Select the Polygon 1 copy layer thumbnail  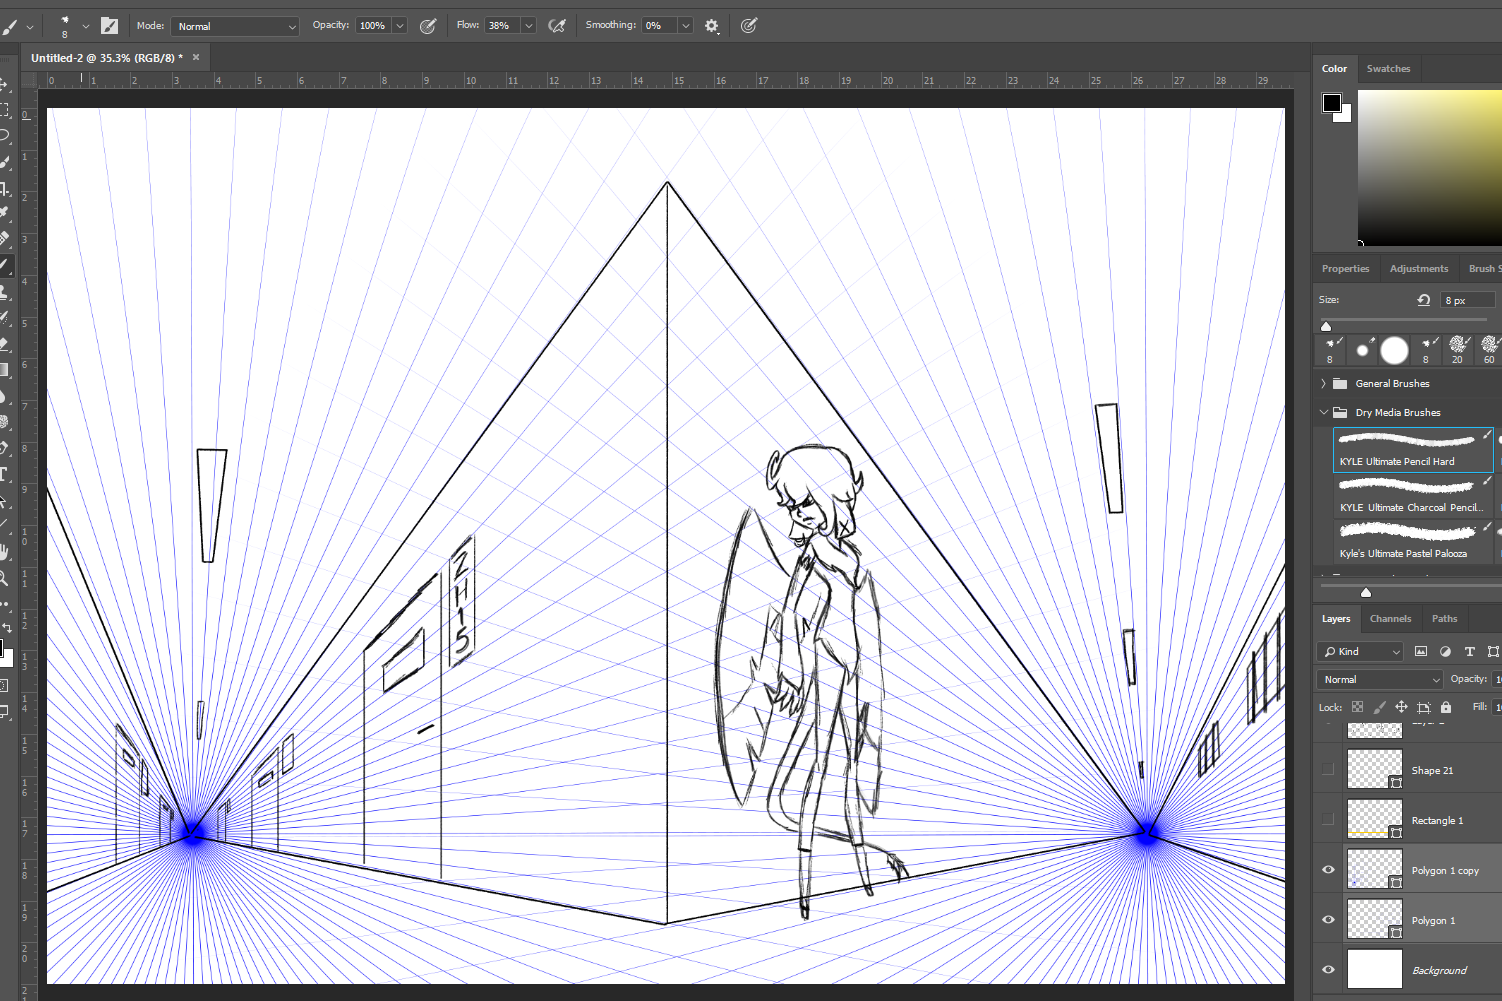(x=1374, y=869)
